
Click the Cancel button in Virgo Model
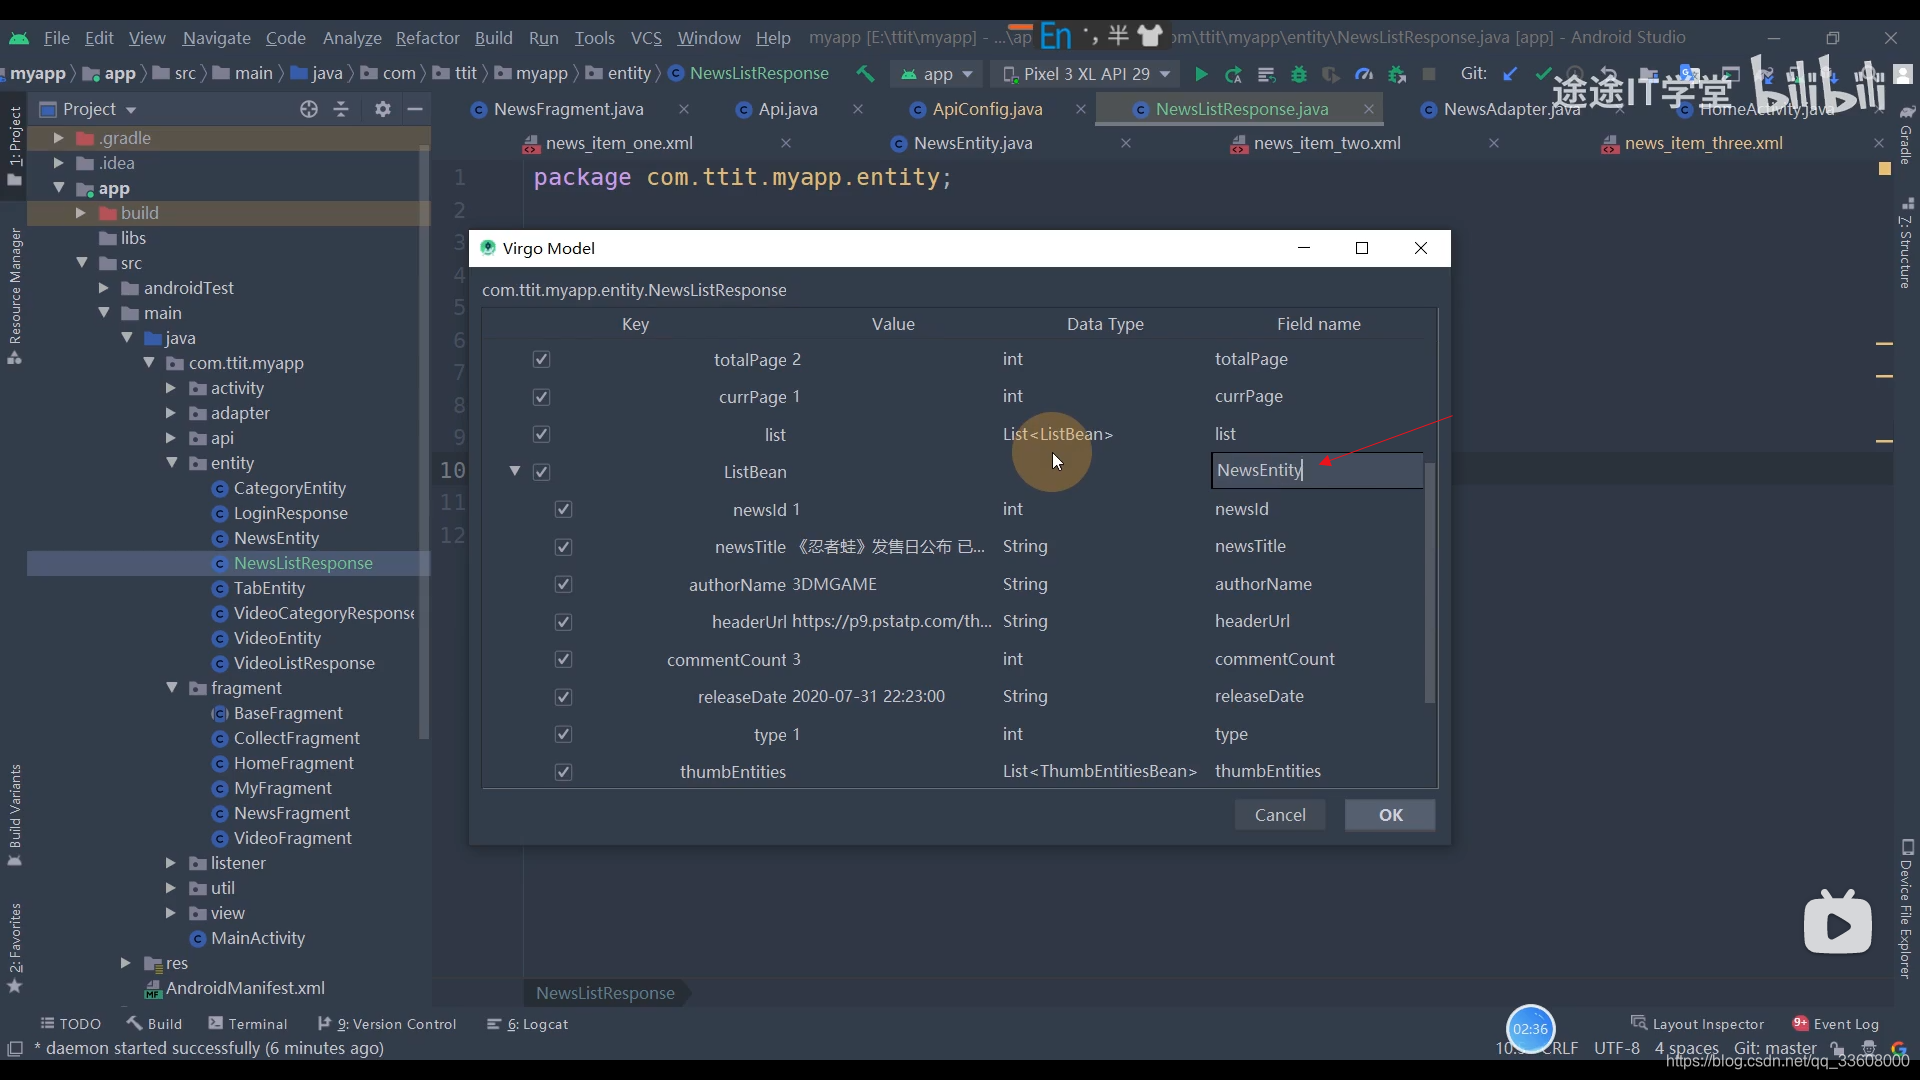point(1280,814)
